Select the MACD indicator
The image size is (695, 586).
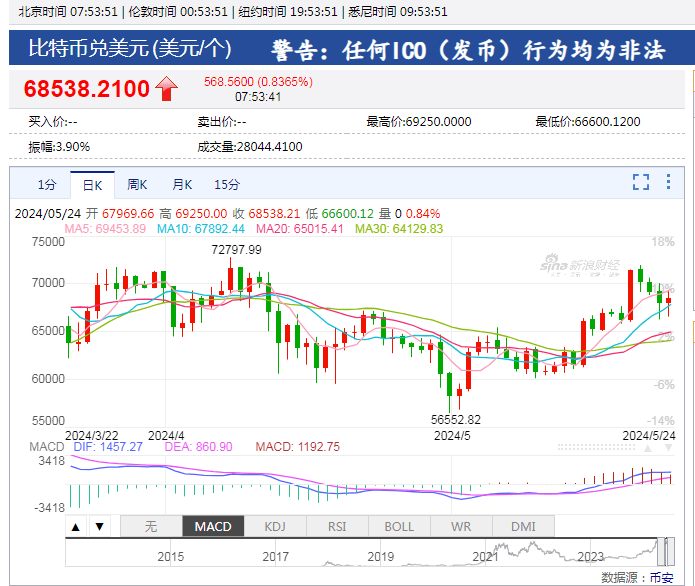(213, 526)
